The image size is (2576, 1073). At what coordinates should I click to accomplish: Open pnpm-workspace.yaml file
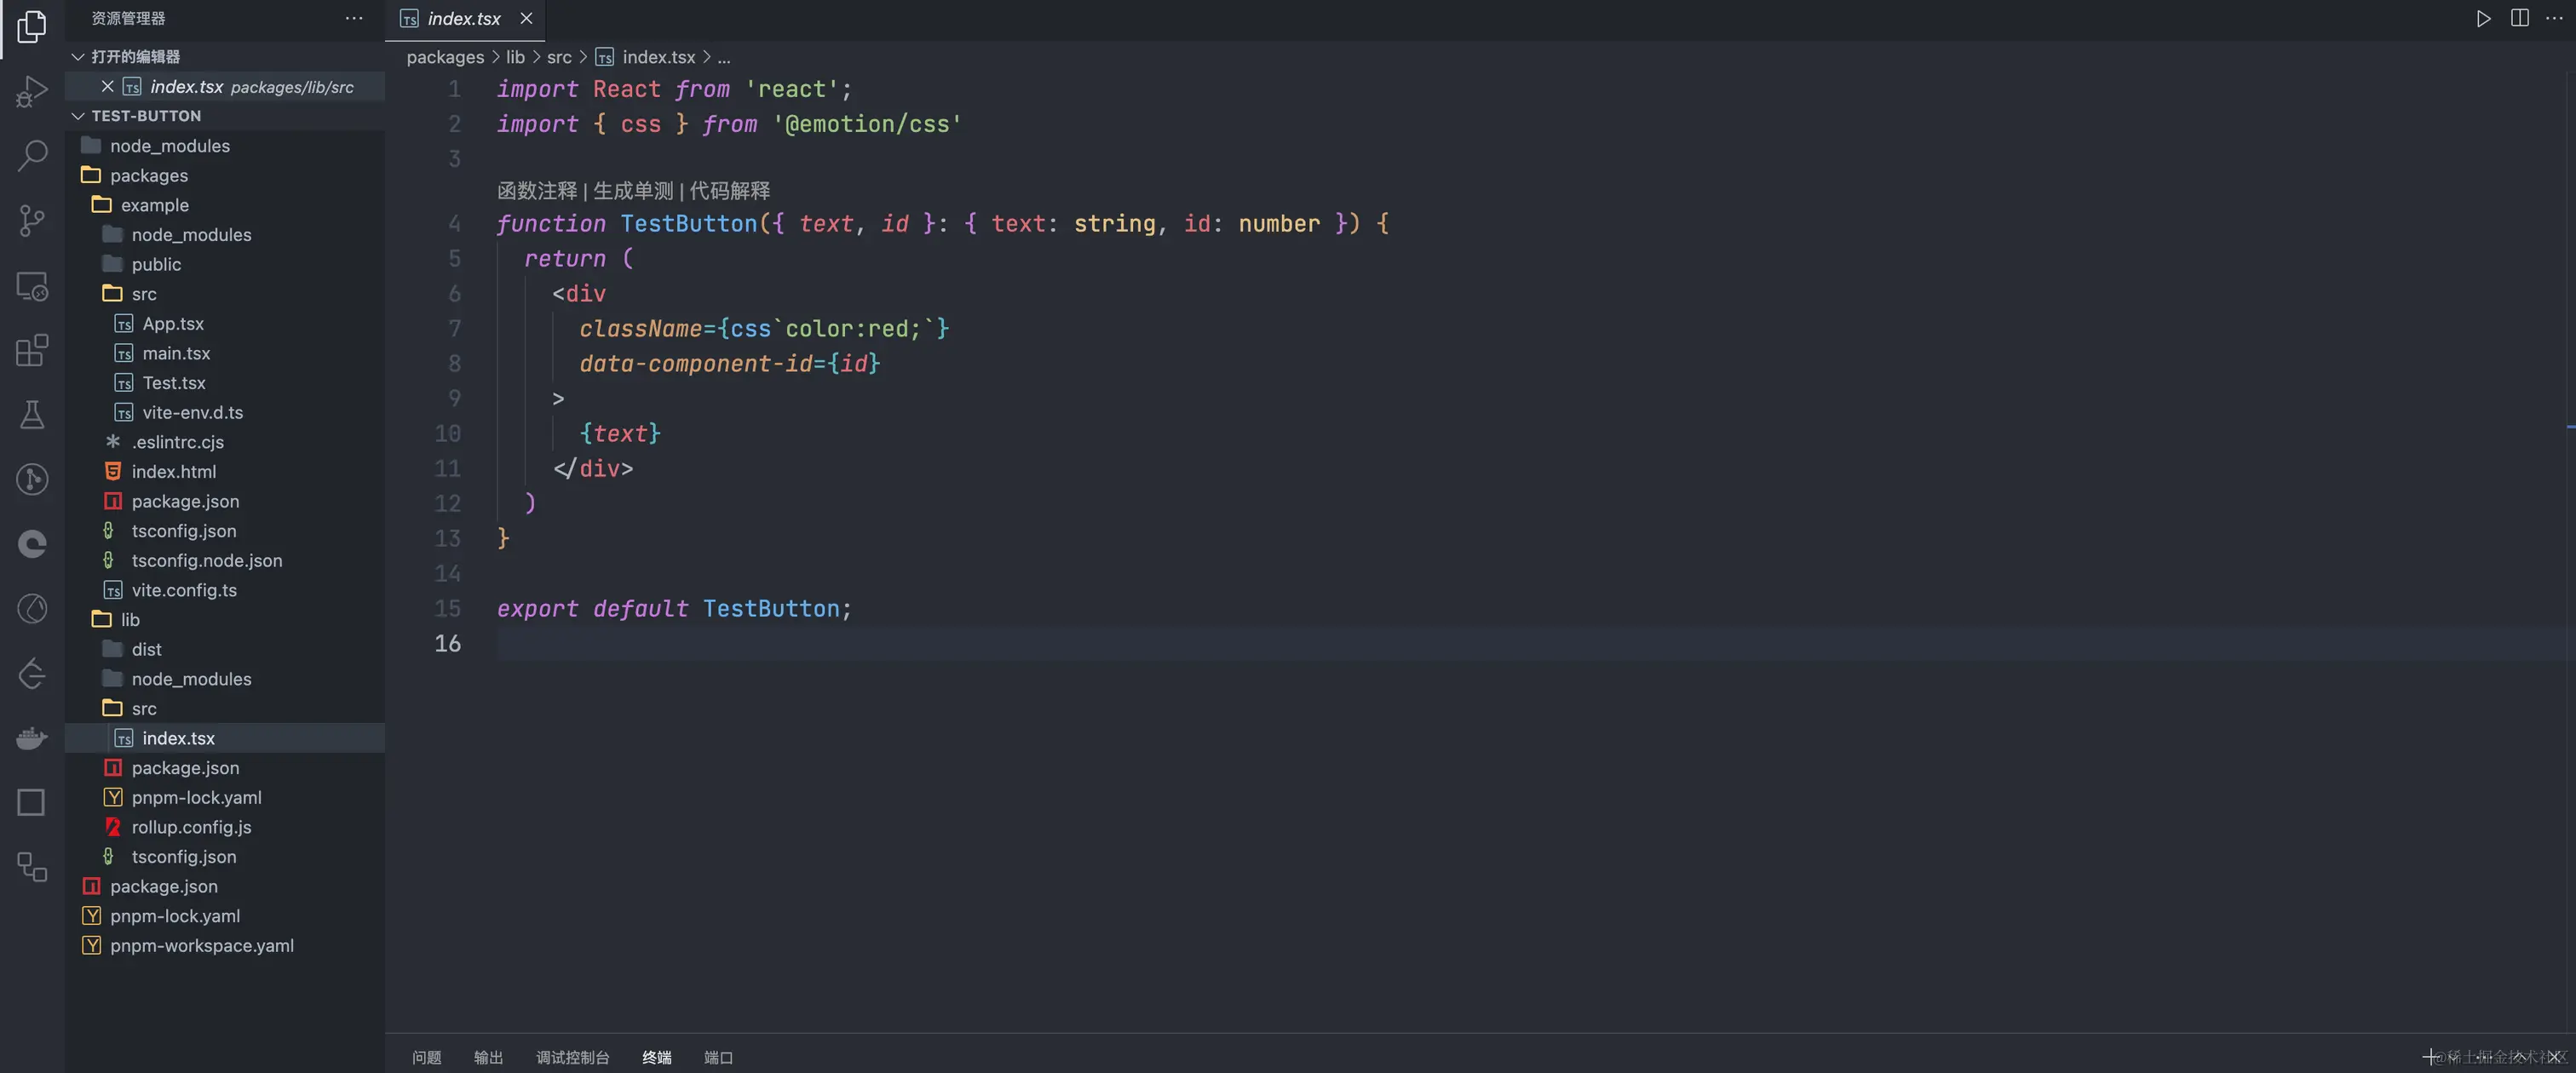225,946
